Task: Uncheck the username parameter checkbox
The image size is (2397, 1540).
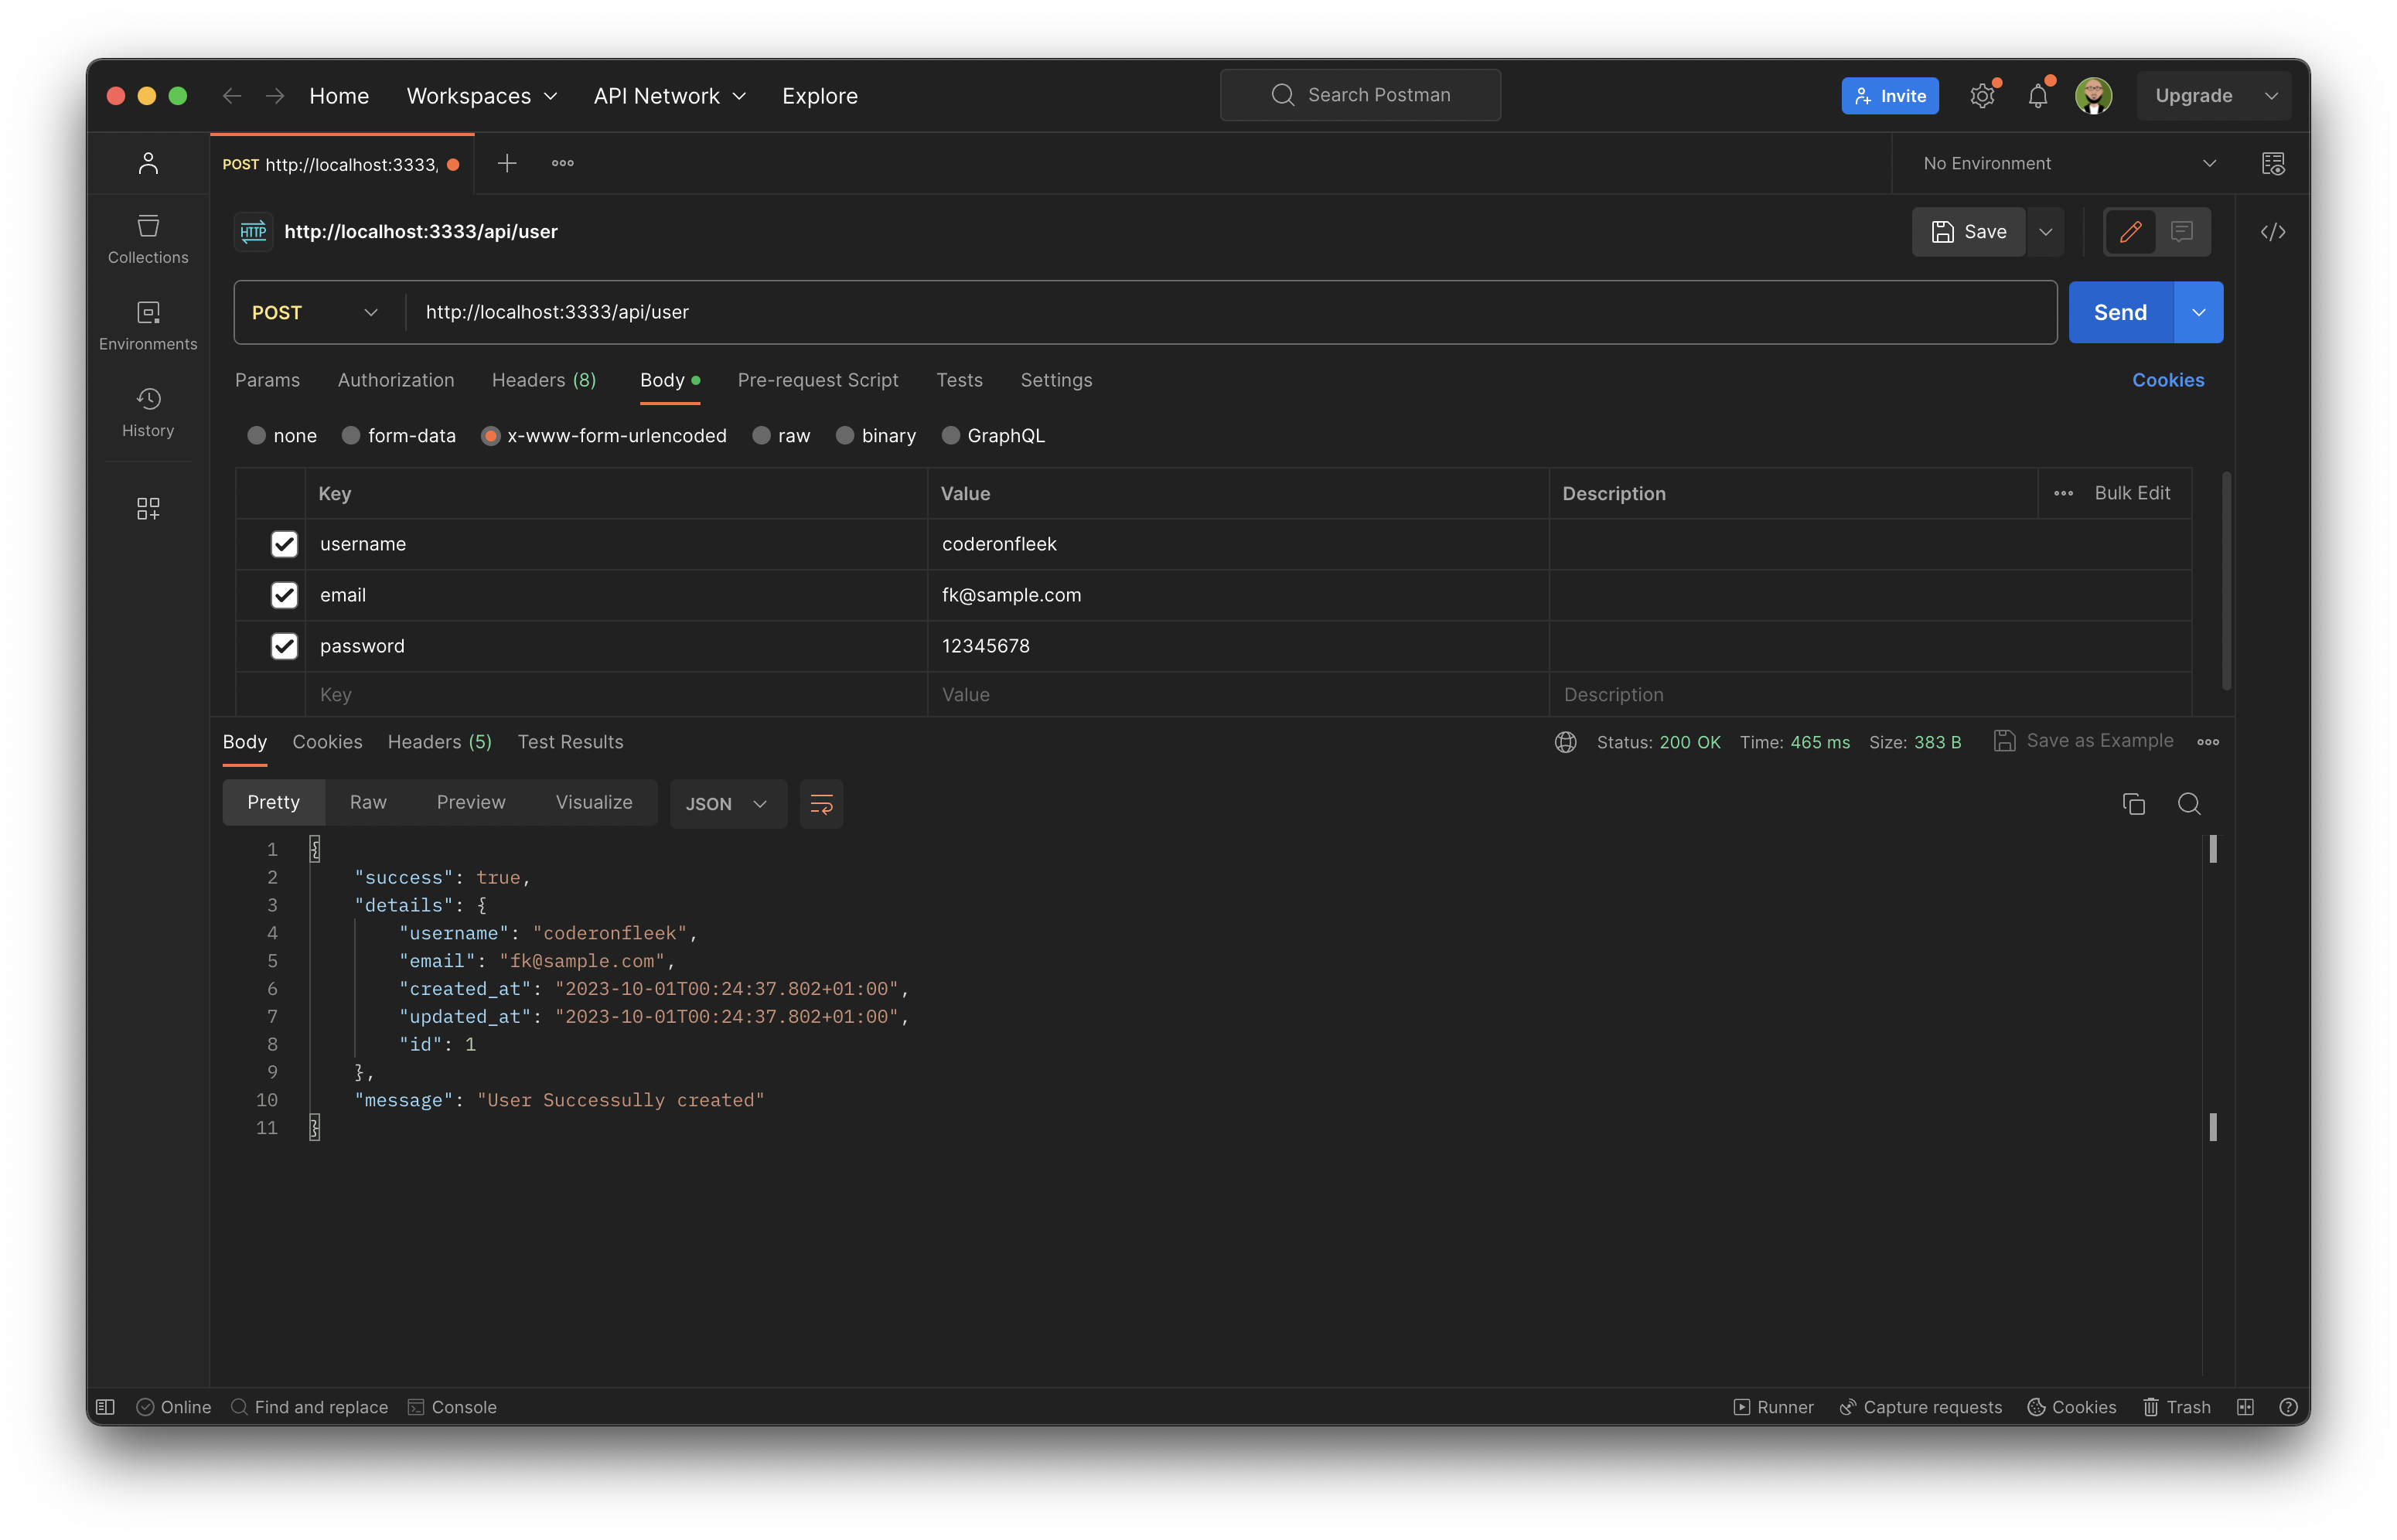Action: (284, 544)
